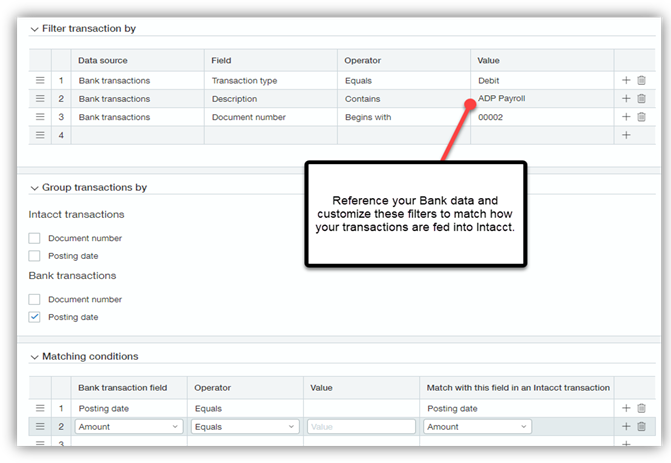Uncheck Bank transactions Posting date box
Screen dimensions: 671x463
[x=34, y=317]
